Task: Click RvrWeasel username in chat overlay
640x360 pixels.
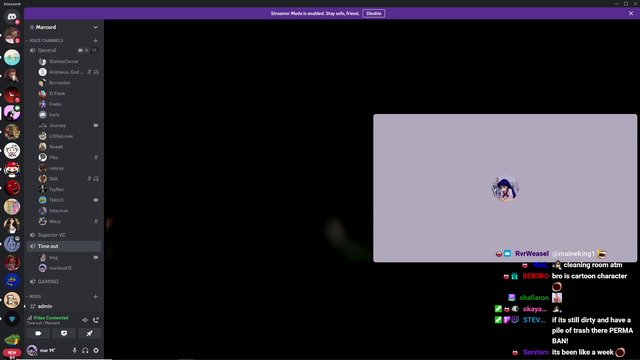Action: click(x=531, y=253)
